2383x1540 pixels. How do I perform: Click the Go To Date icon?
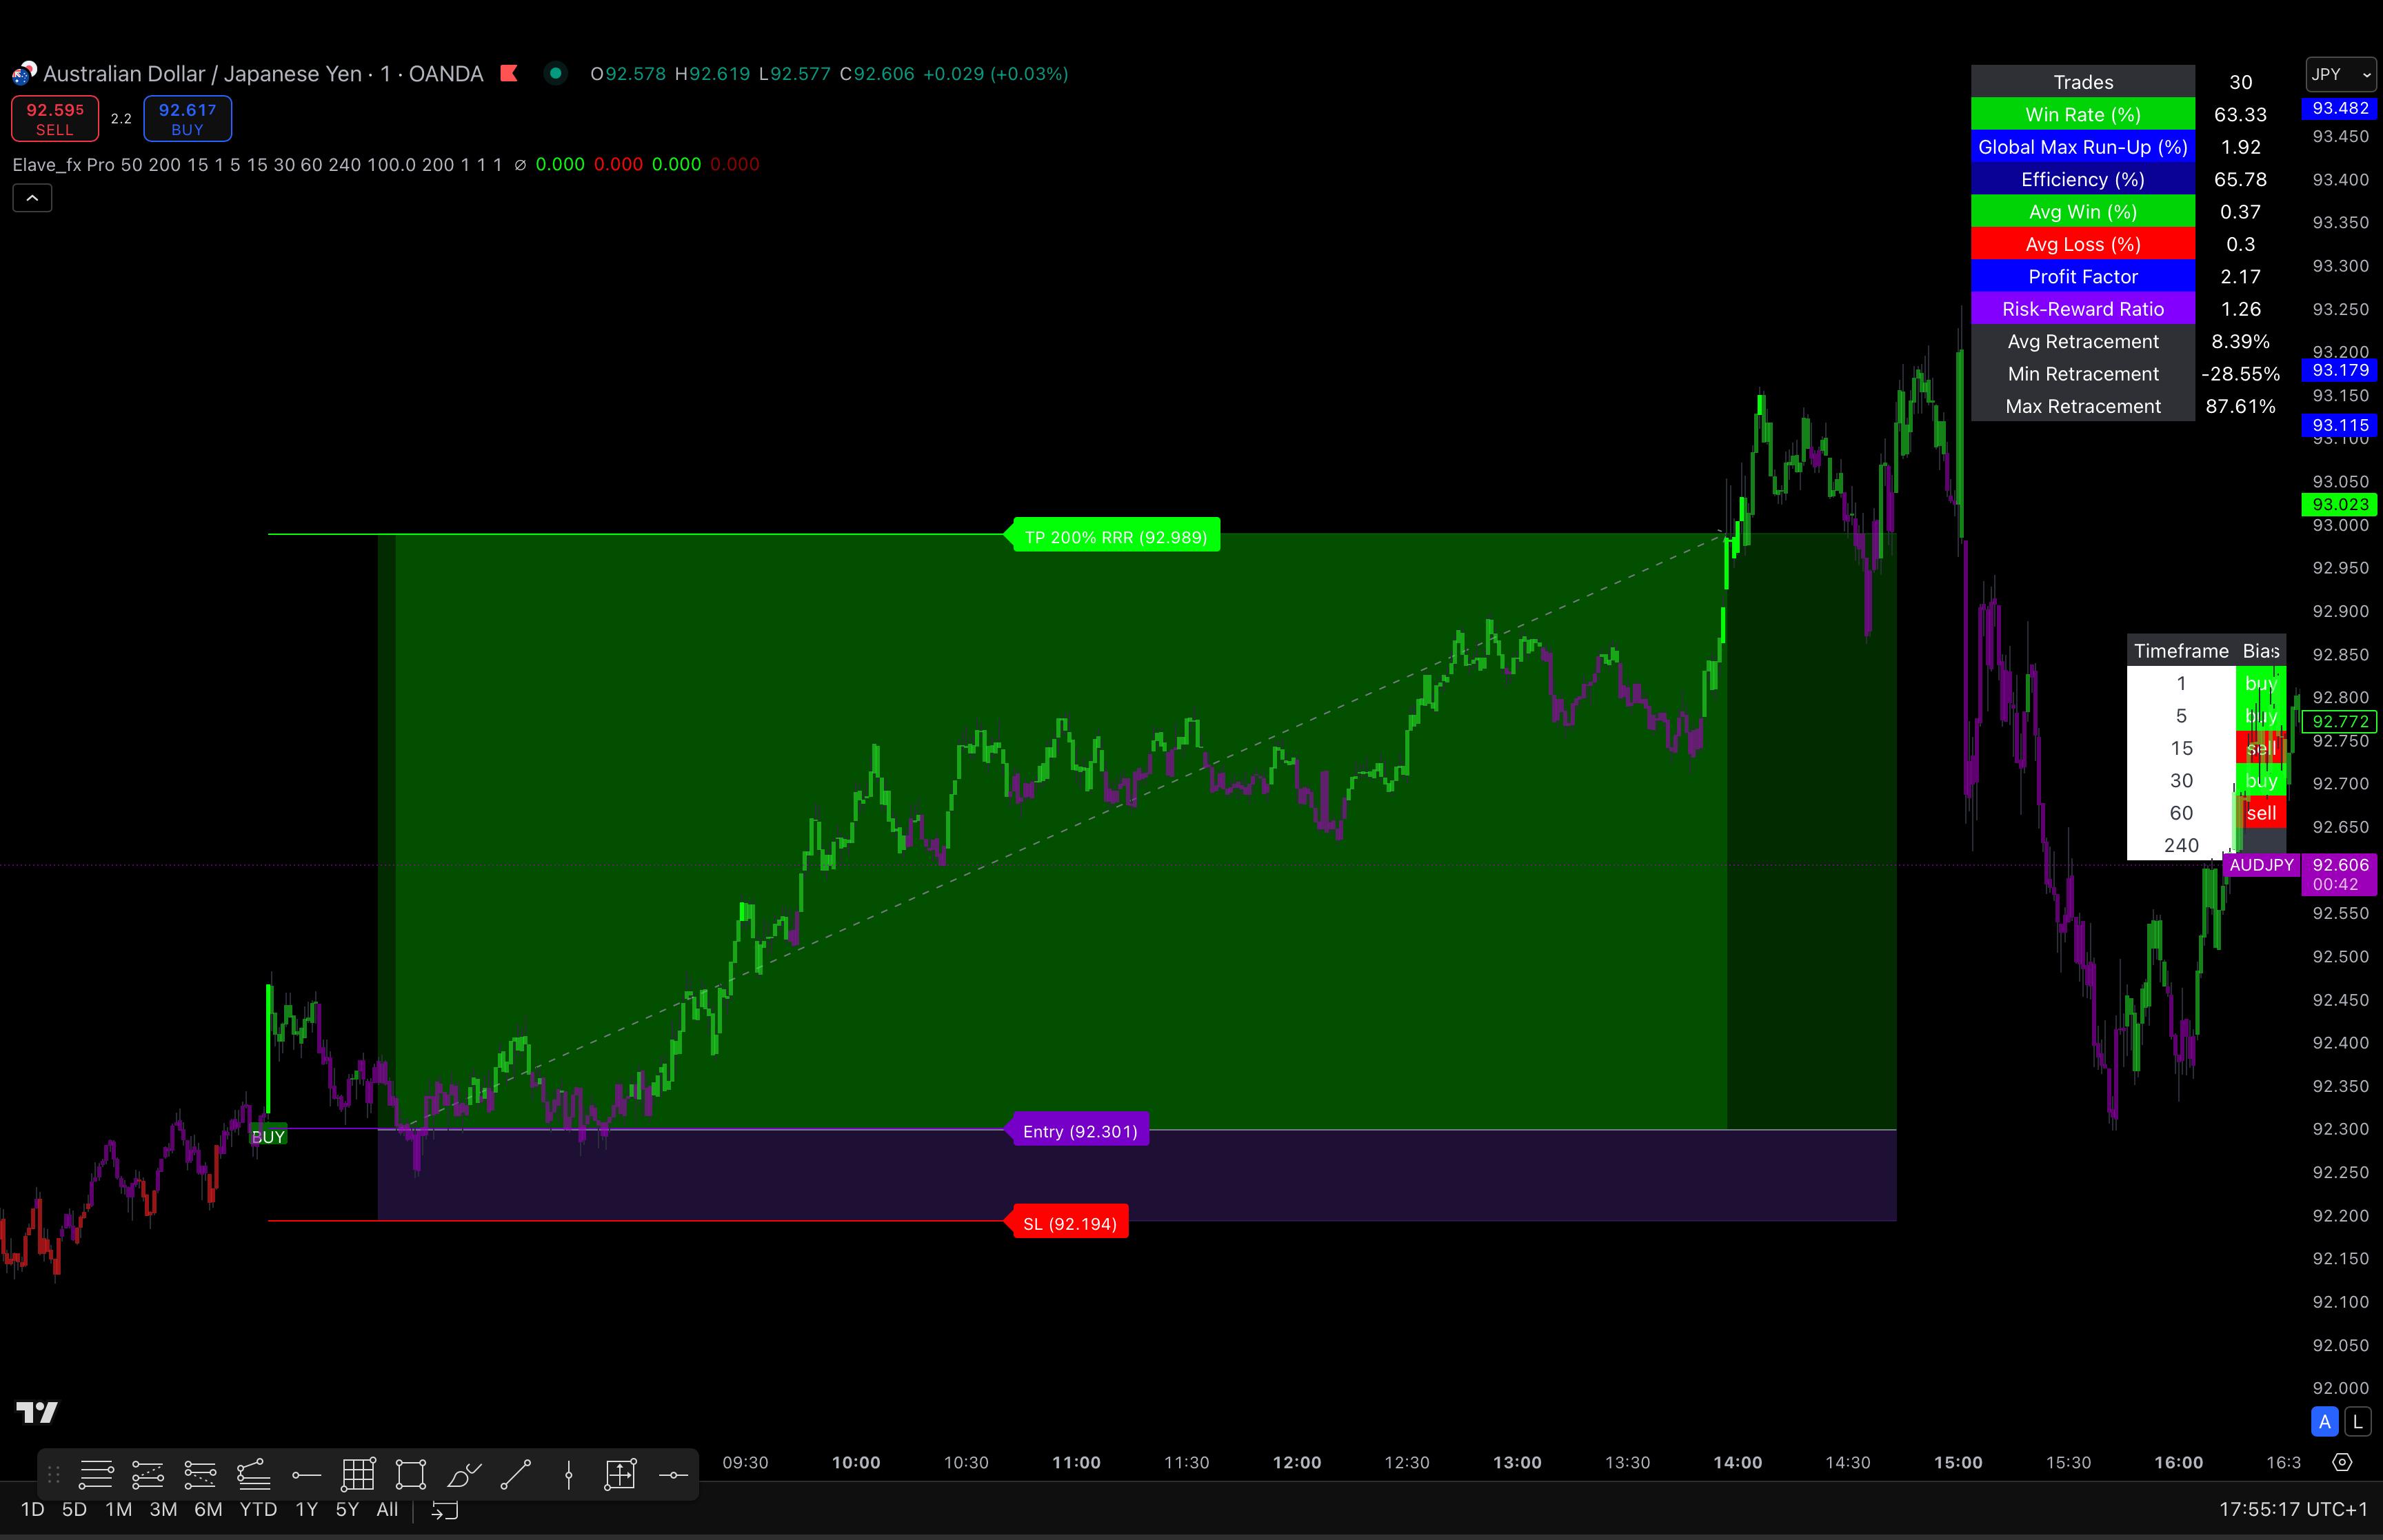click(x=444, y=1509)
